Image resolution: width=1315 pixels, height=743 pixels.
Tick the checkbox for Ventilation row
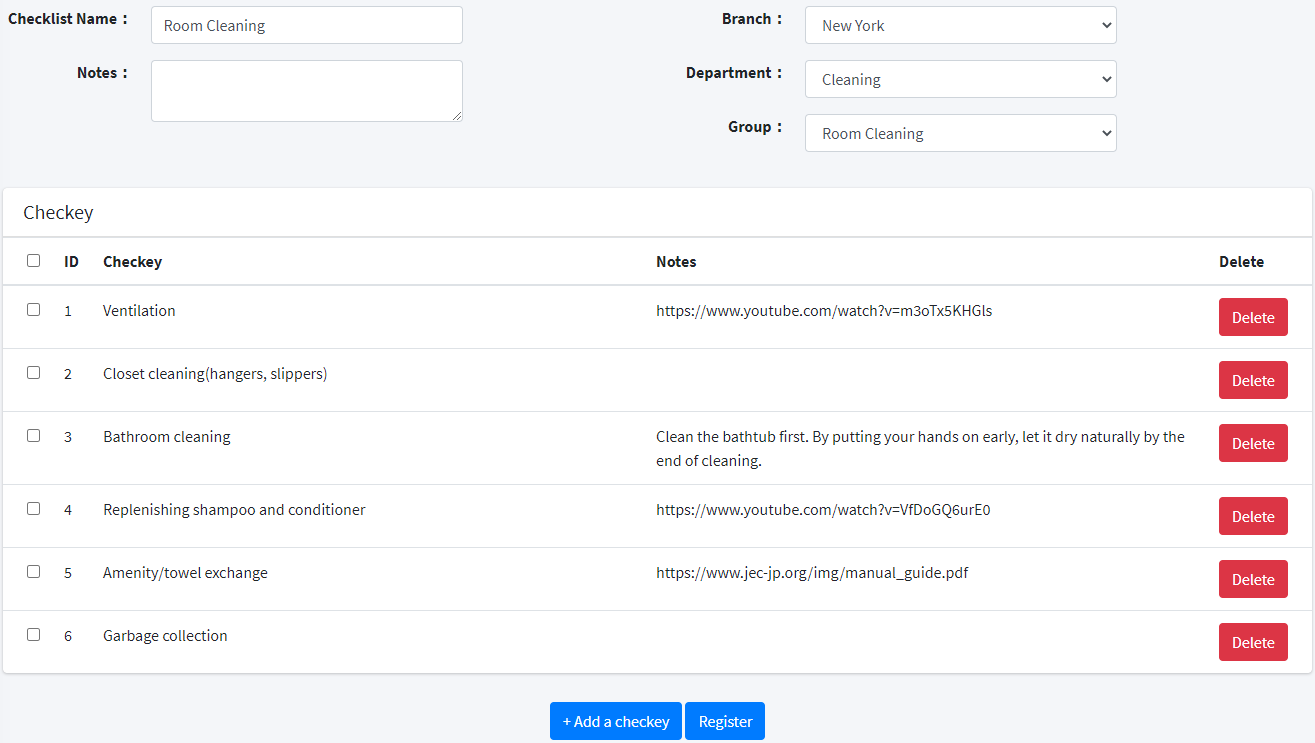point(34,310)
